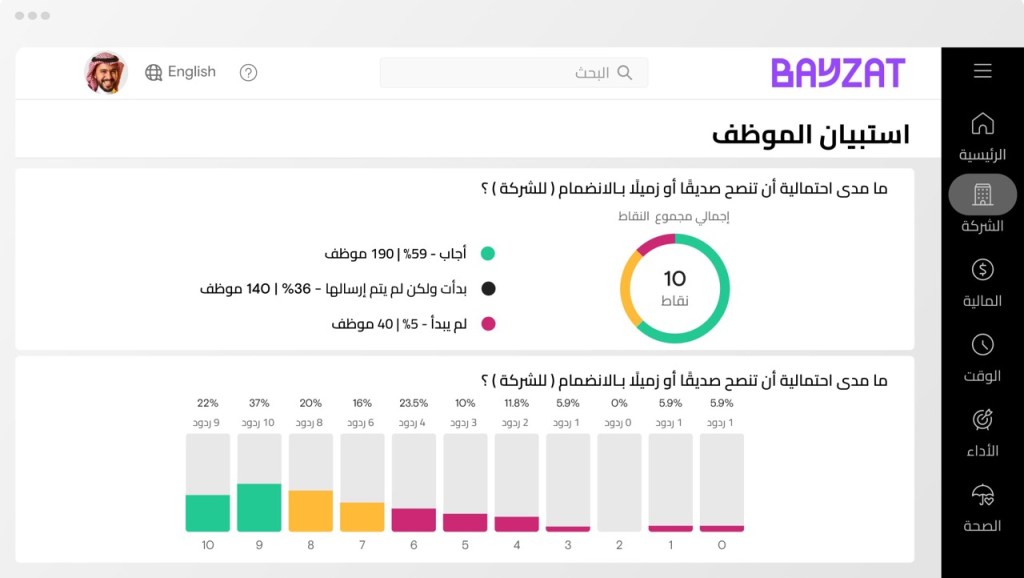Expand the sidebar hamburger menu
The width and height of the screenshot is (1024, 578).
[983, 70]
